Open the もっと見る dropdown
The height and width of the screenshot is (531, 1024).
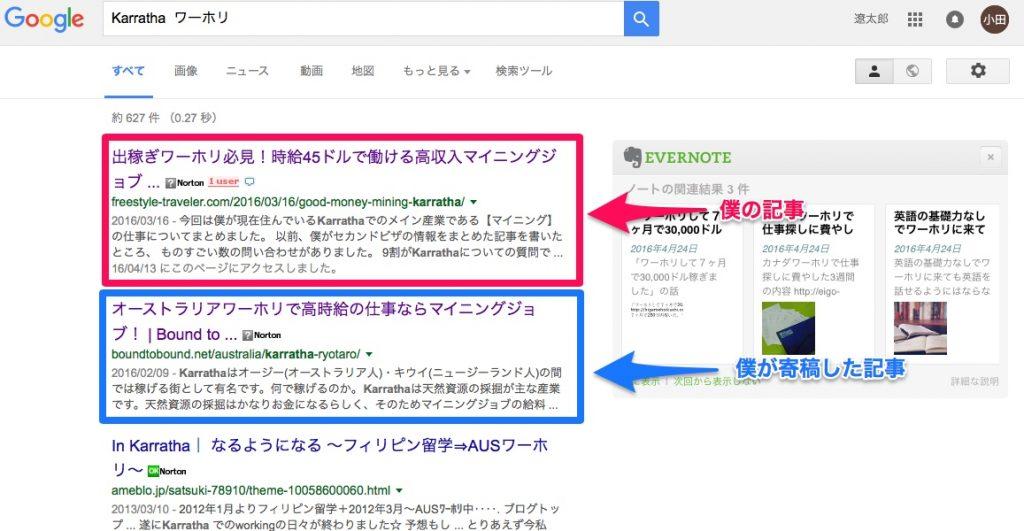point(436,71)
